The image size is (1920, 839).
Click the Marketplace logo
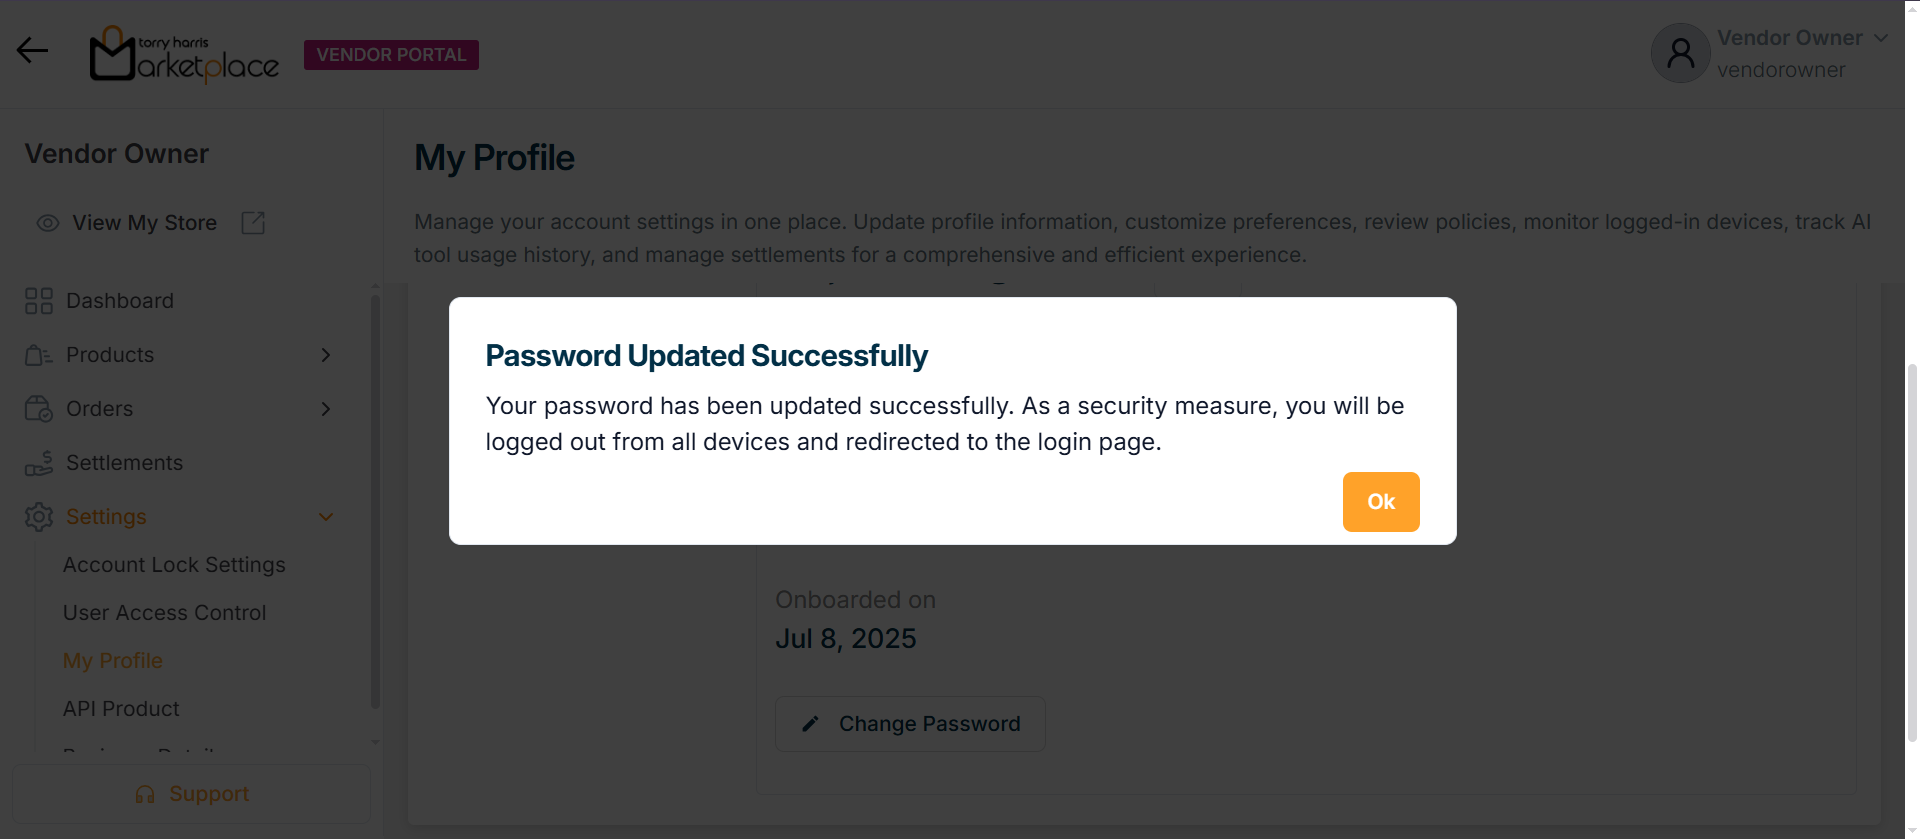coord(184,55)
